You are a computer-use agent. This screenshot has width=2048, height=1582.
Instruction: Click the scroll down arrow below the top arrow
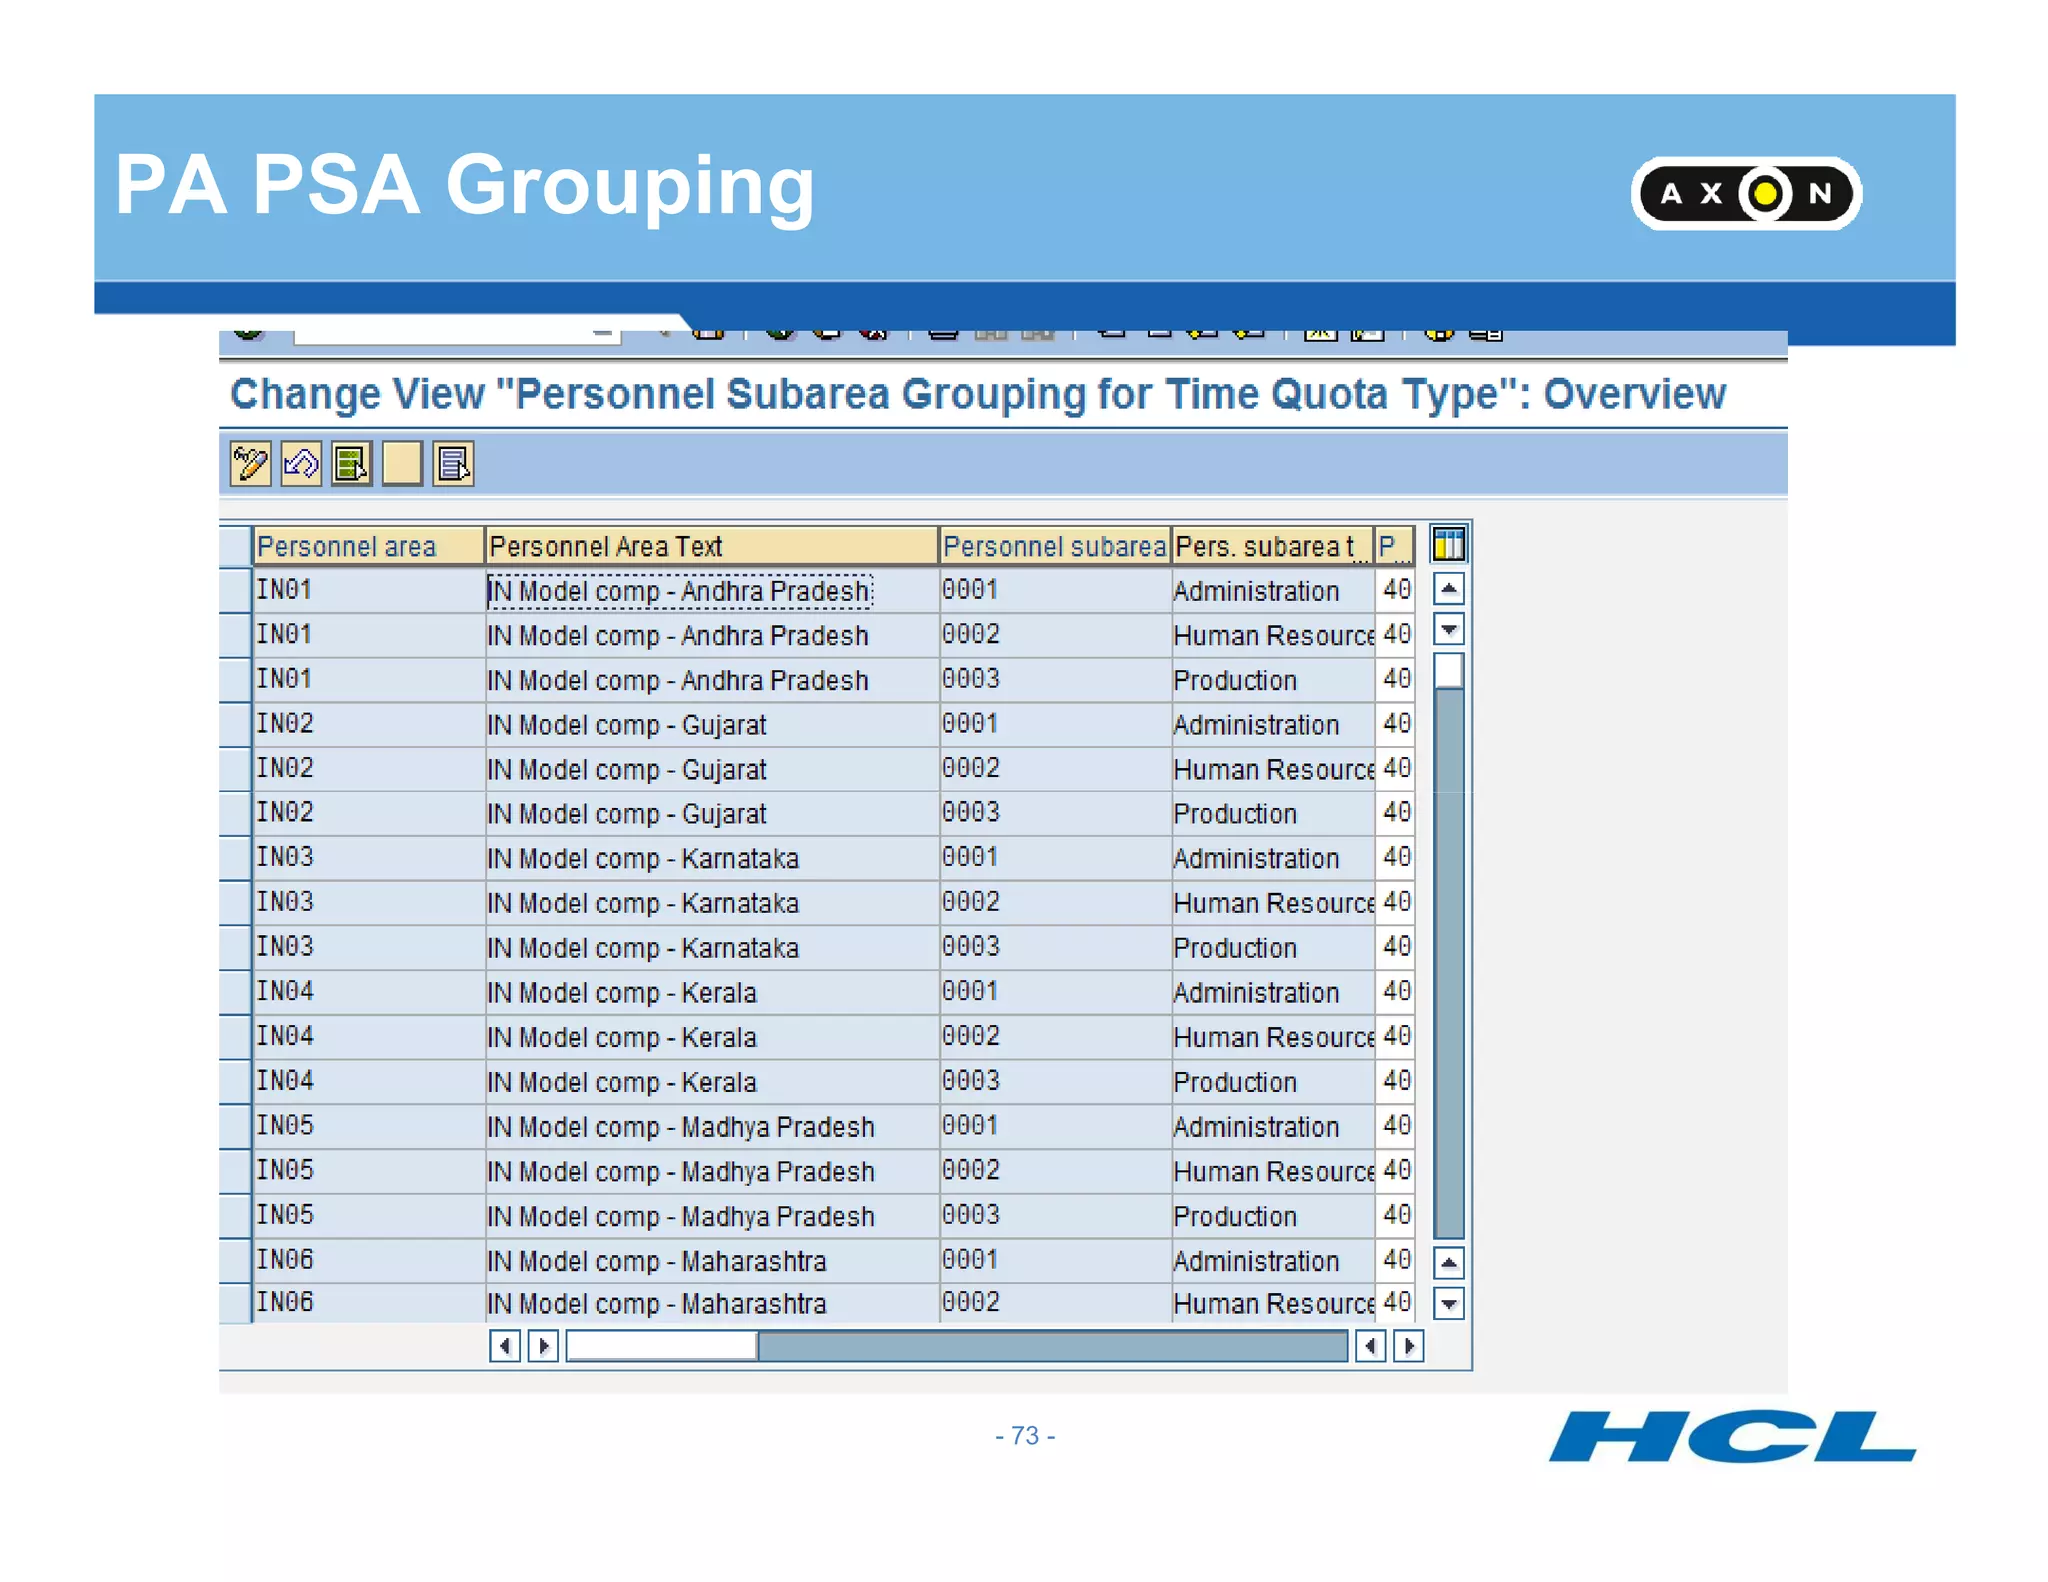[x=1449, y=629]
